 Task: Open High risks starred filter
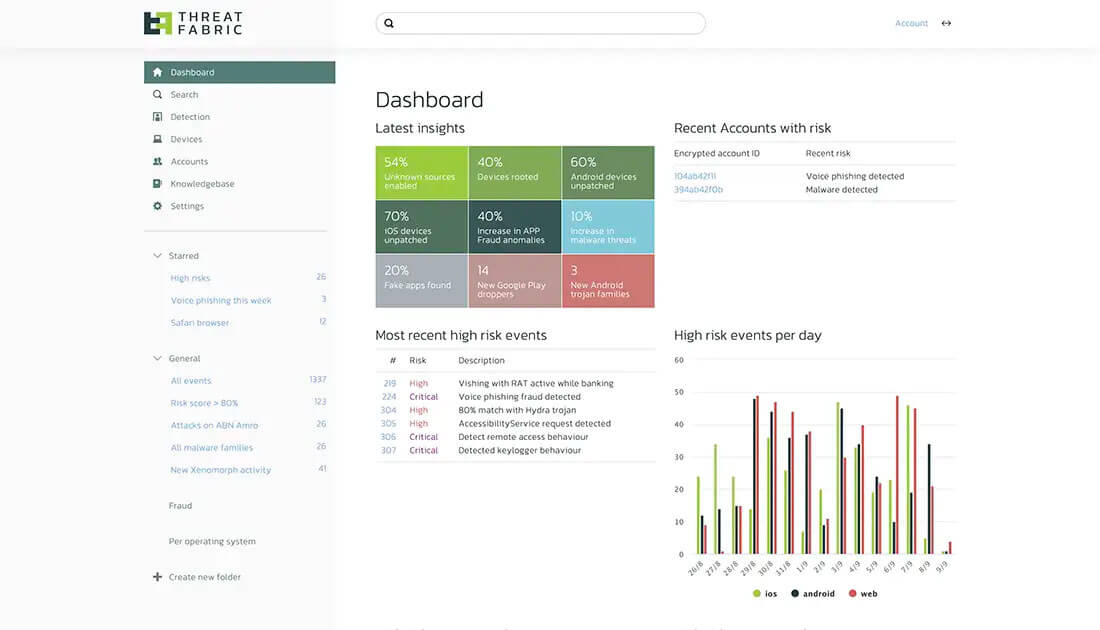pyautogui.click(x=190, y=279)
